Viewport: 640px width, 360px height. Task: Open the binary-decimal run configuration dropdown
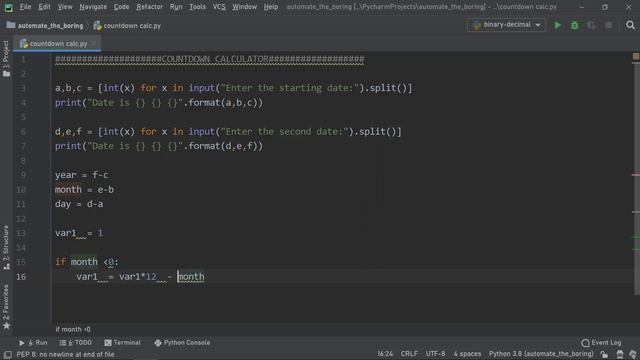[506, 25]
